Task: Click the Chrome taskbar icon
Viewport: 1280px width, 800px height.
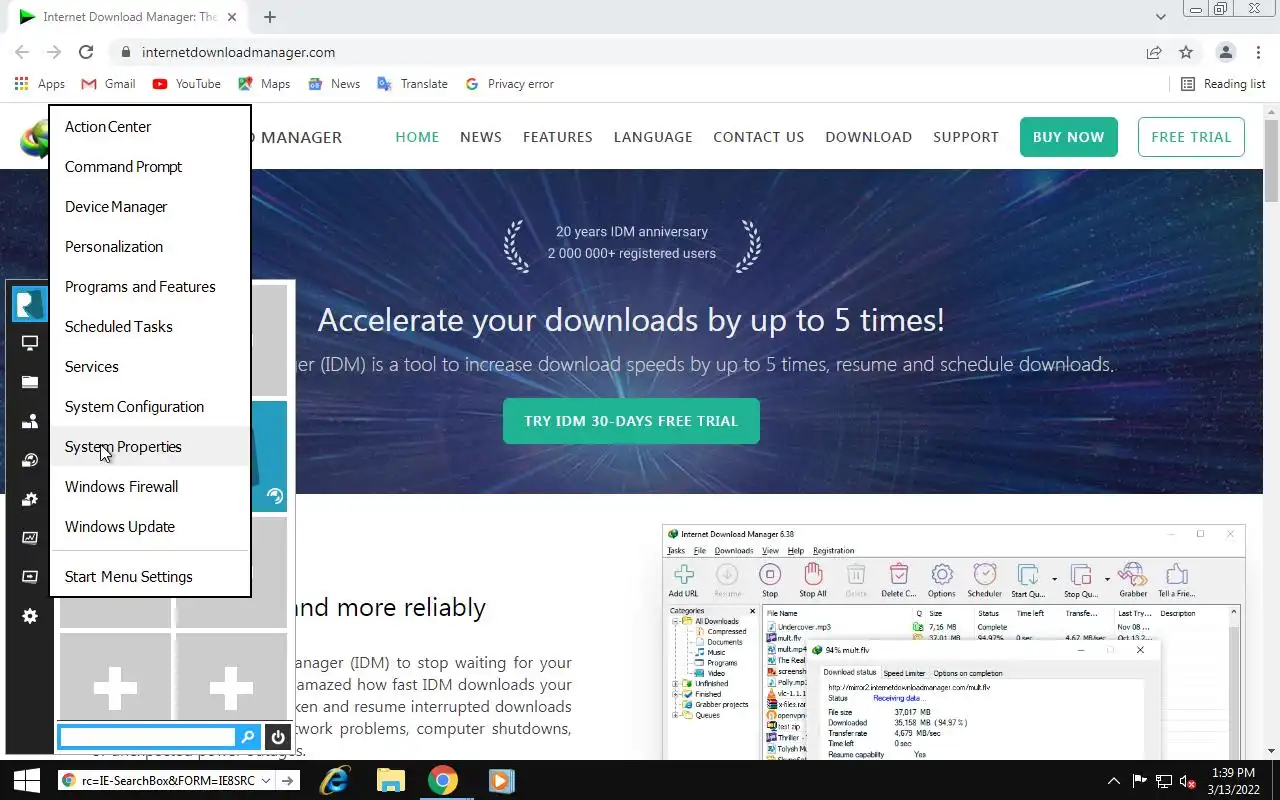Action: coord(444,780)
